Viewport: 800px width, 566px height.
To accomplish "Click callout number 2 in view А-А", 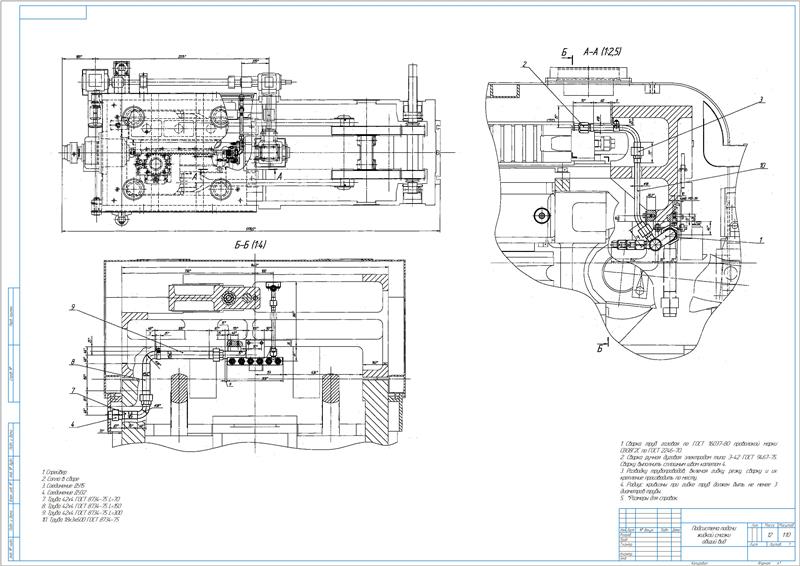I will pyautogui.click(x=523, y=64).
